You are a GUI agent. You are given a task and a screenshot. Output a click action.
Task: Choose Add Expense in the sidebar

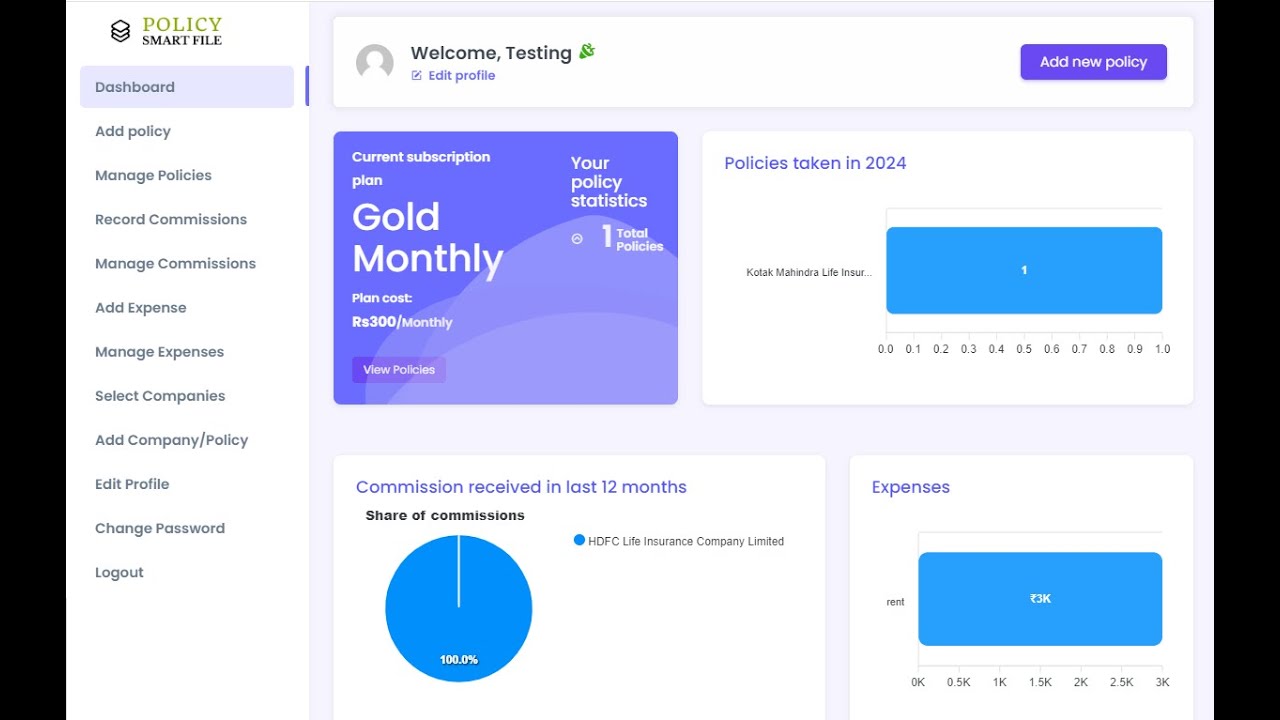coord(141,307)
